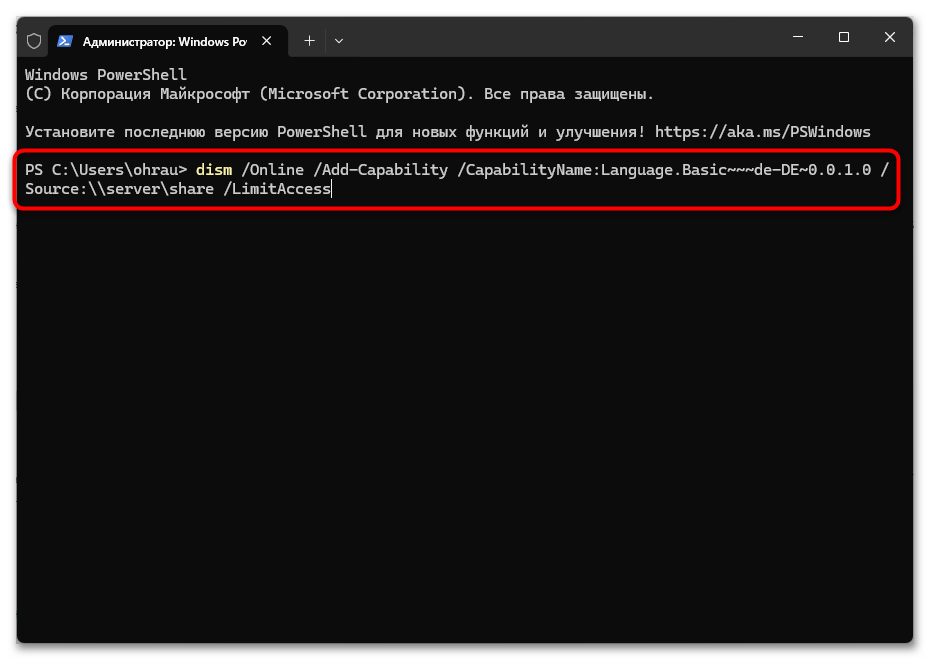Click the Установите последнюю версию PowerShell text
Screen dimensions: 930x660
(x=196, y=132)
